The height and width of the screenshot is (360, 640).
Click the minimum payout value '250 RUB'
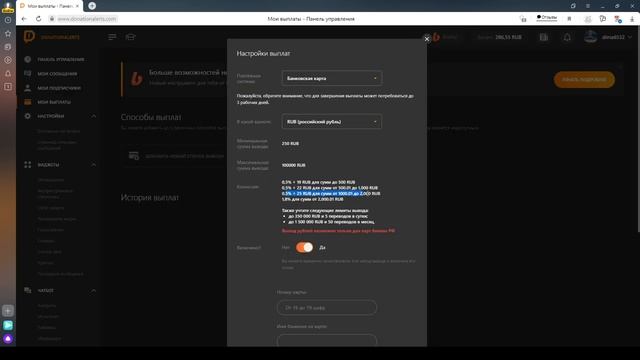[290, 144]
